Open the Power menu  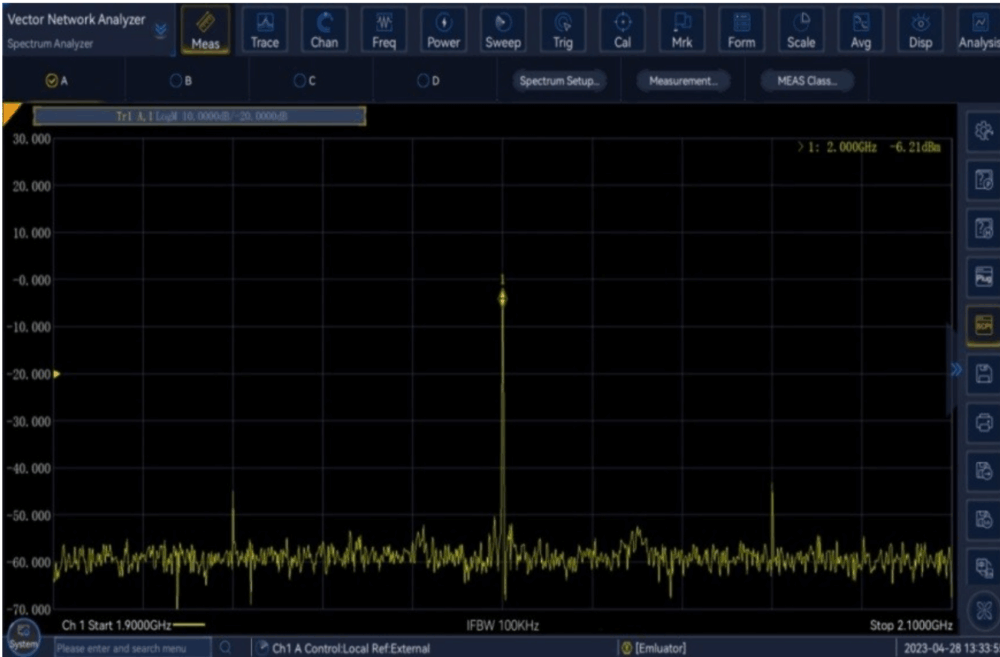point(443,30)
